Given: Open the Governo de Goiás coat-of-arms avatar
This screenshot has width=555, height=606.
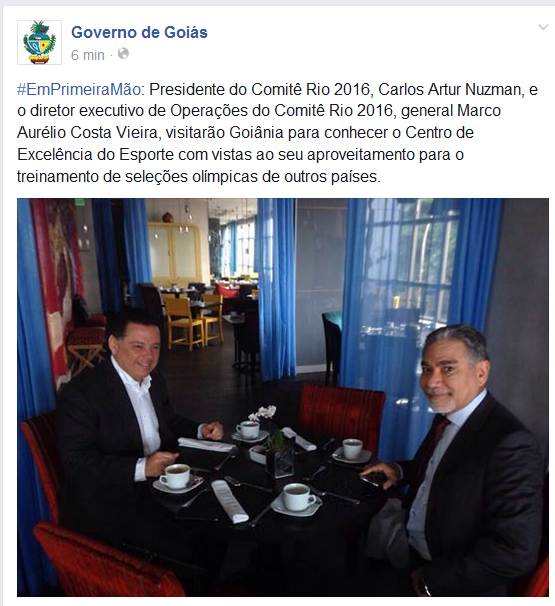Looking at the screenshot, I should [x=39, y=42].
